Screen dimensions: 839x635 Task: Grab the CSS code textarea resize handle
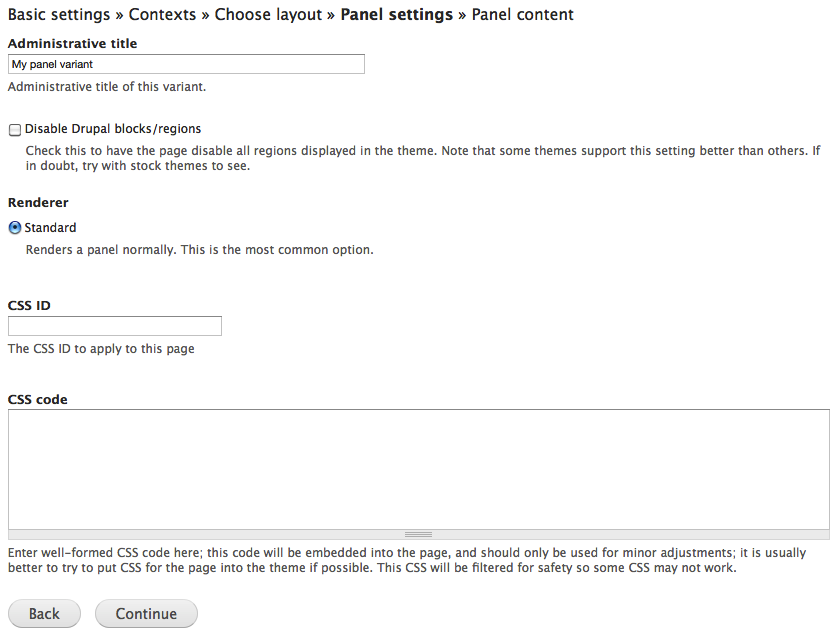(418, 535)
